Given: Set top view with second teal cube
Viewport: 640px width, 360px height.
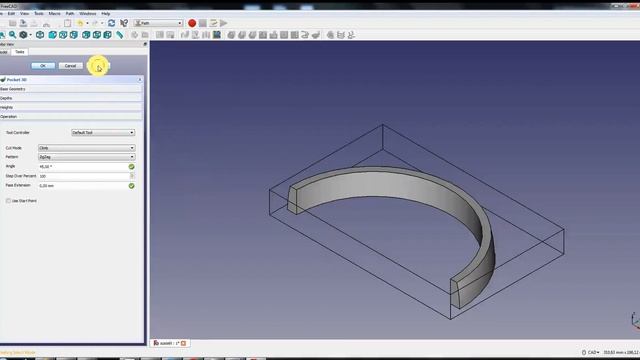Looking at the screenshot, I should click(63, 35).
